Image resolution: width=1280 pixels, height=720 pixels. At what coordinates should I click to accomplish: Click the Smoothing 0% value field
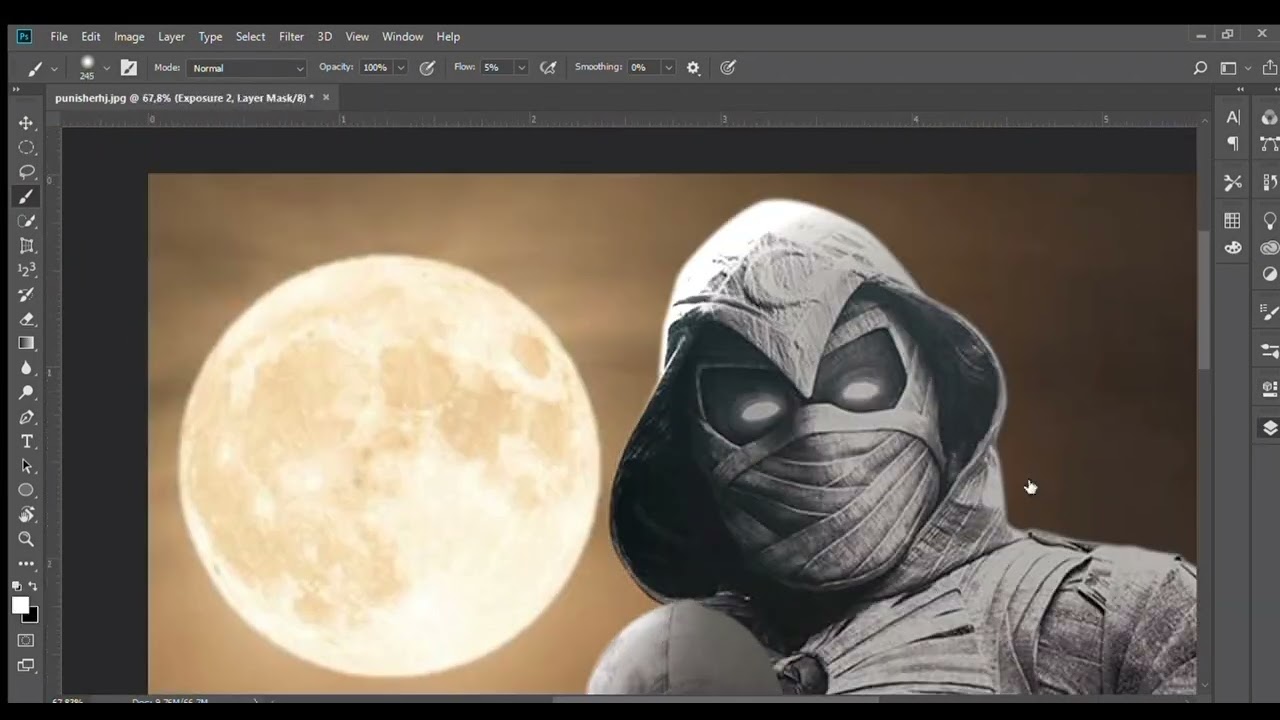(644, 68)
